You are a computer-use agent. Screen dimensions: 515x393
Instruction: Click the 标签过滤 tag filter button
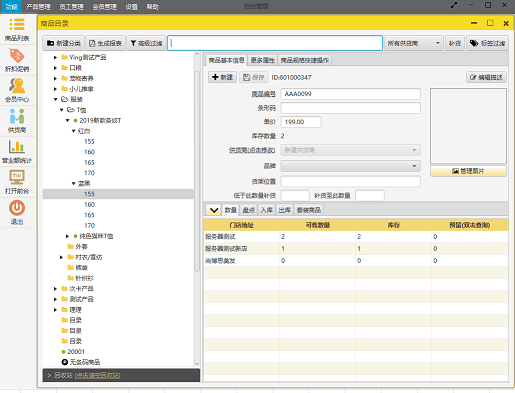487,43
